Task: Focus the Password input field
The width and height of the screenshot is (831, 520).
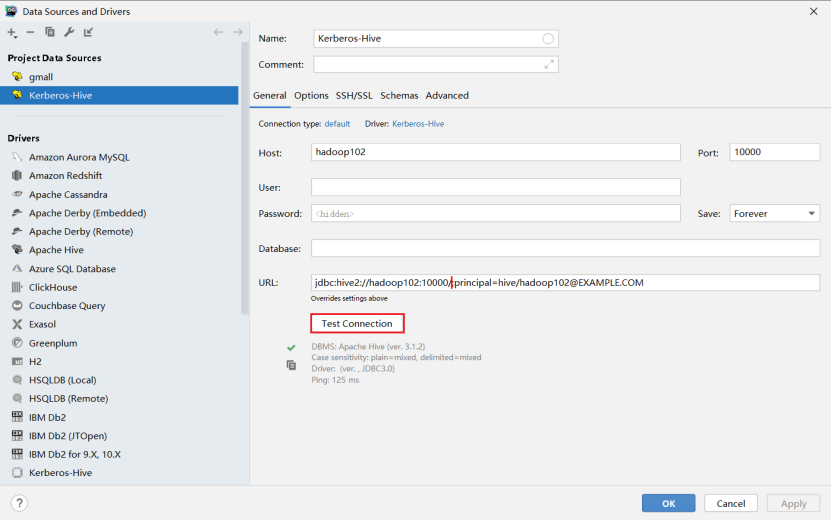Action: pyautogui.click(x=496, y=214)
